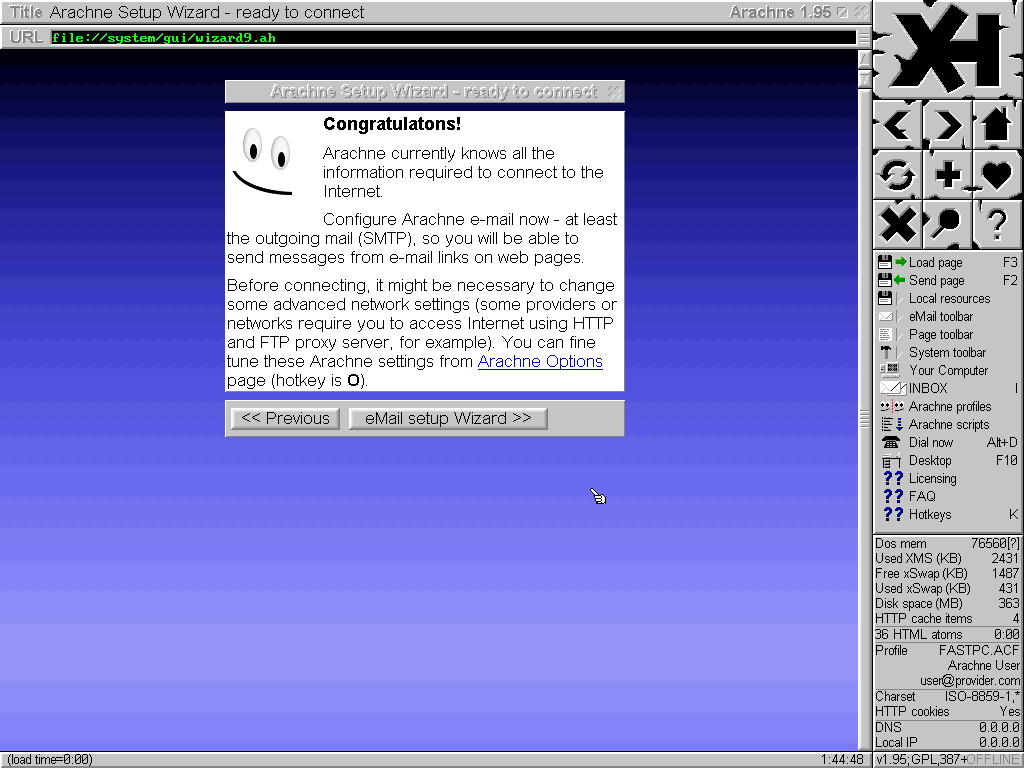Click the OFFLINE status indicator
This screenshot has width=1024, height=768.
[x=993, y=760]
